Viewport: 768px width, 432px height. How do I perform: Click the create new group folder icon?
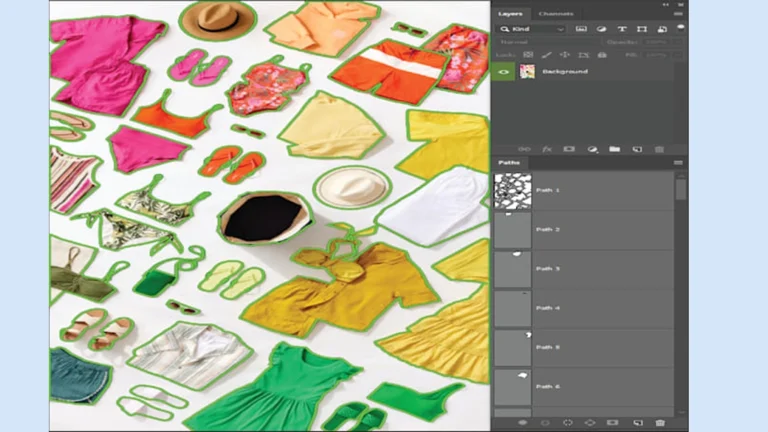tap(615, 149)
